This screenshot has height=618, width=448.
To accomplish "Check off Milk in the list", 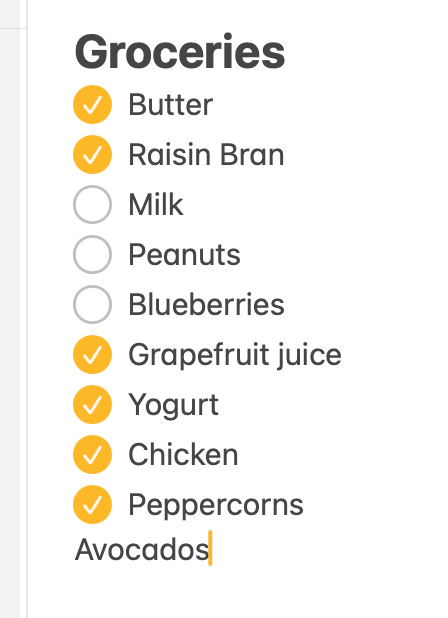I will 93,205.
